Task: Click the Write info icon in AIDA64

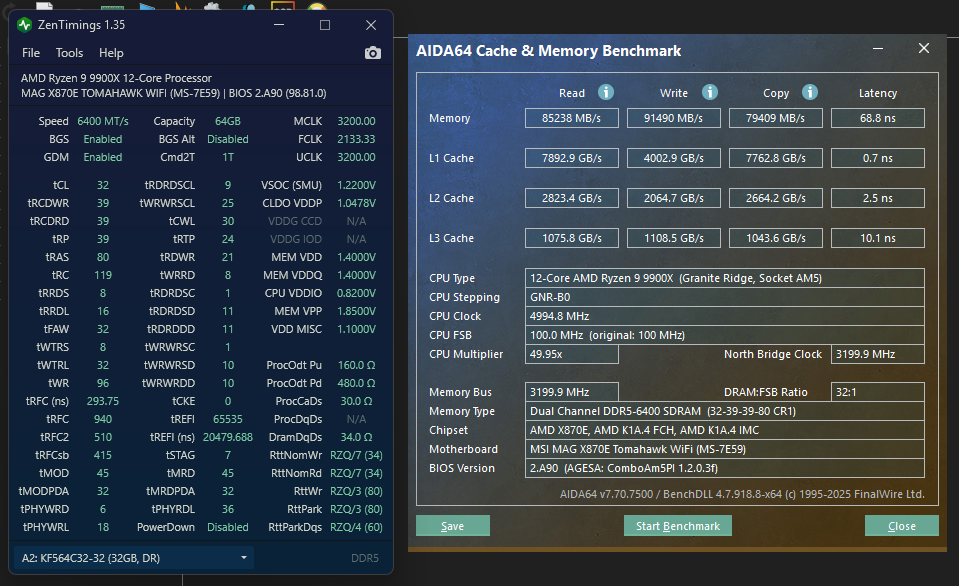Action: pyautogui.click(x=709, y=92)
